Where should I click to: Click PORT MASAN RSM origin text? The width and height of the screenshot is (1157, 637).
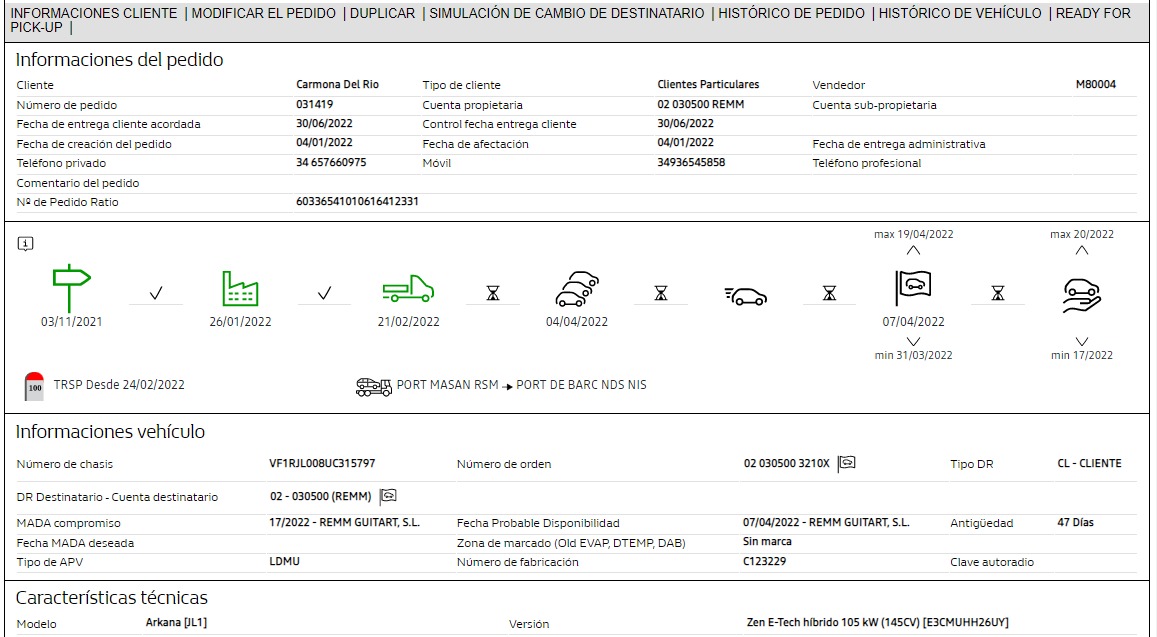[x=447, y=385]
